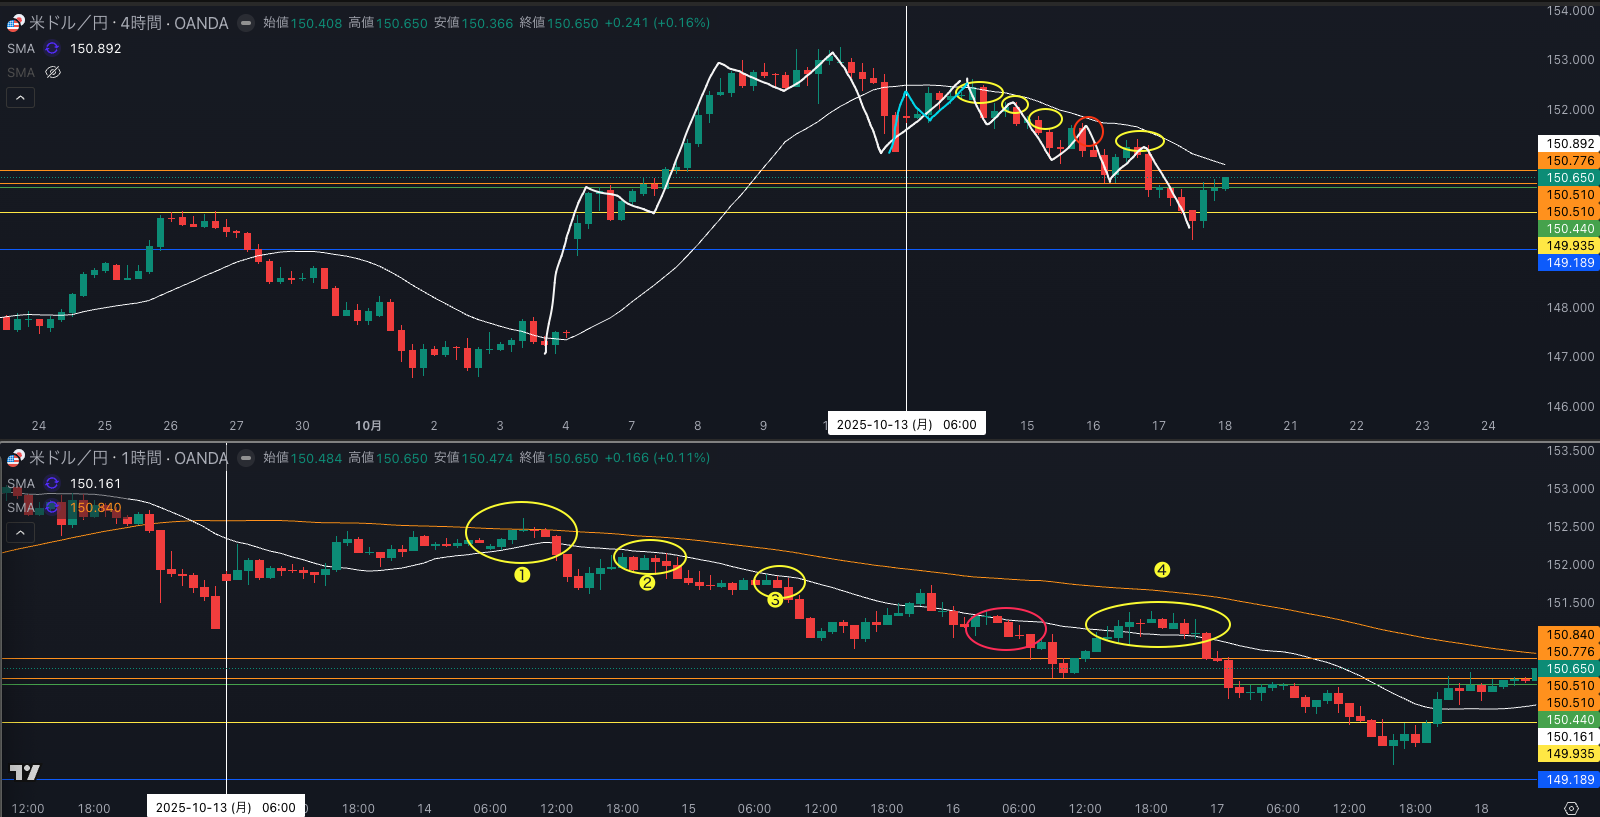Open the 米ドル/円 4時間 symbol title
This screenshot has height=817, width=1600.
click(128, 23)
